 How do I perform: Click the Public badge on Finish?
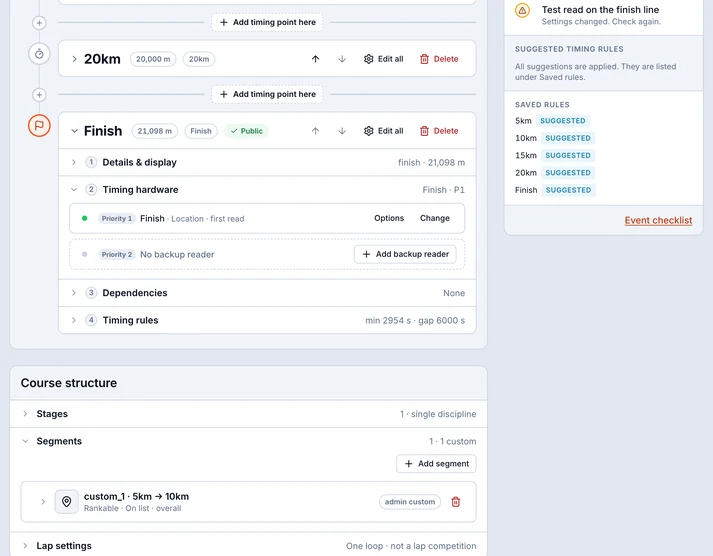coord(246,131)
